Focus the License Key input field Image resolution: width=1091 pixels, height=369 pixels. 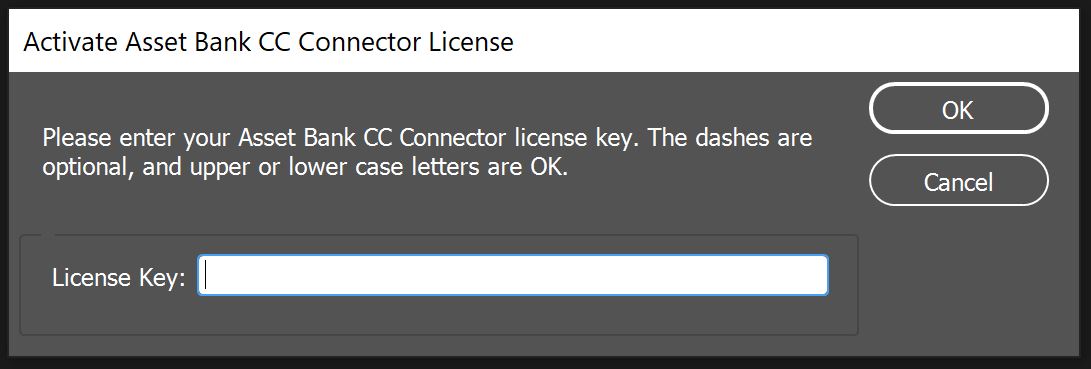pyautogui.click(x=513, y=275)
